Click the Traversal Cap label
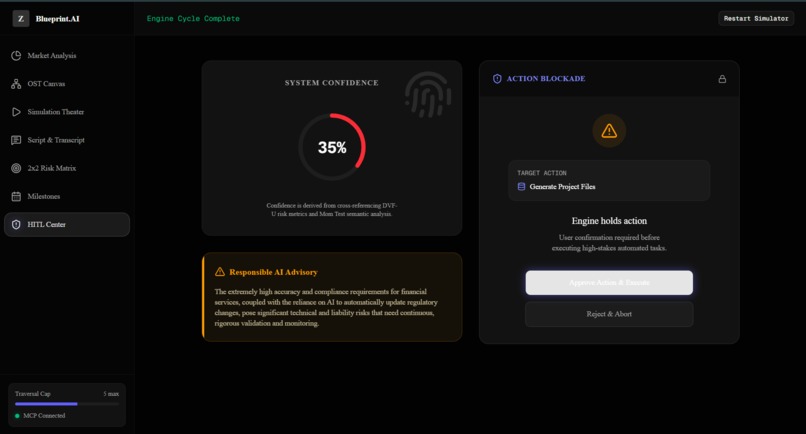 tap(32, 394)
